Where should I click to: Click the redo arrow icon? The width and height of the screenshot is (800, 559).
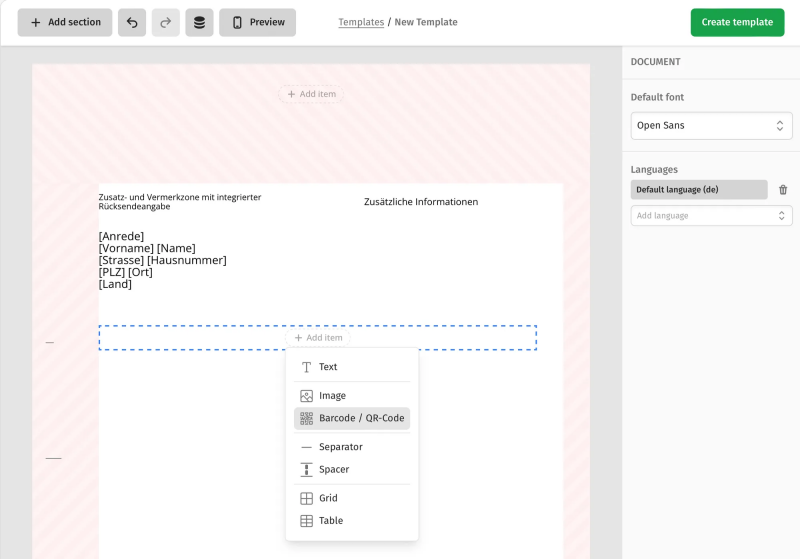(x=166, y=23)
